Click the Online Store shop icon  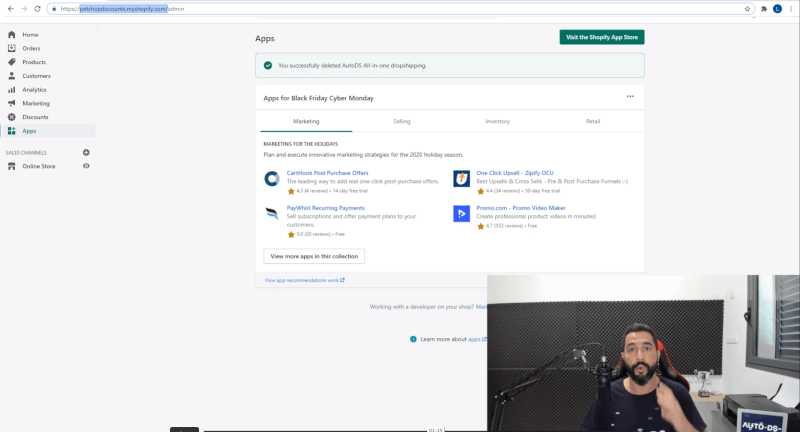point(12,166)
